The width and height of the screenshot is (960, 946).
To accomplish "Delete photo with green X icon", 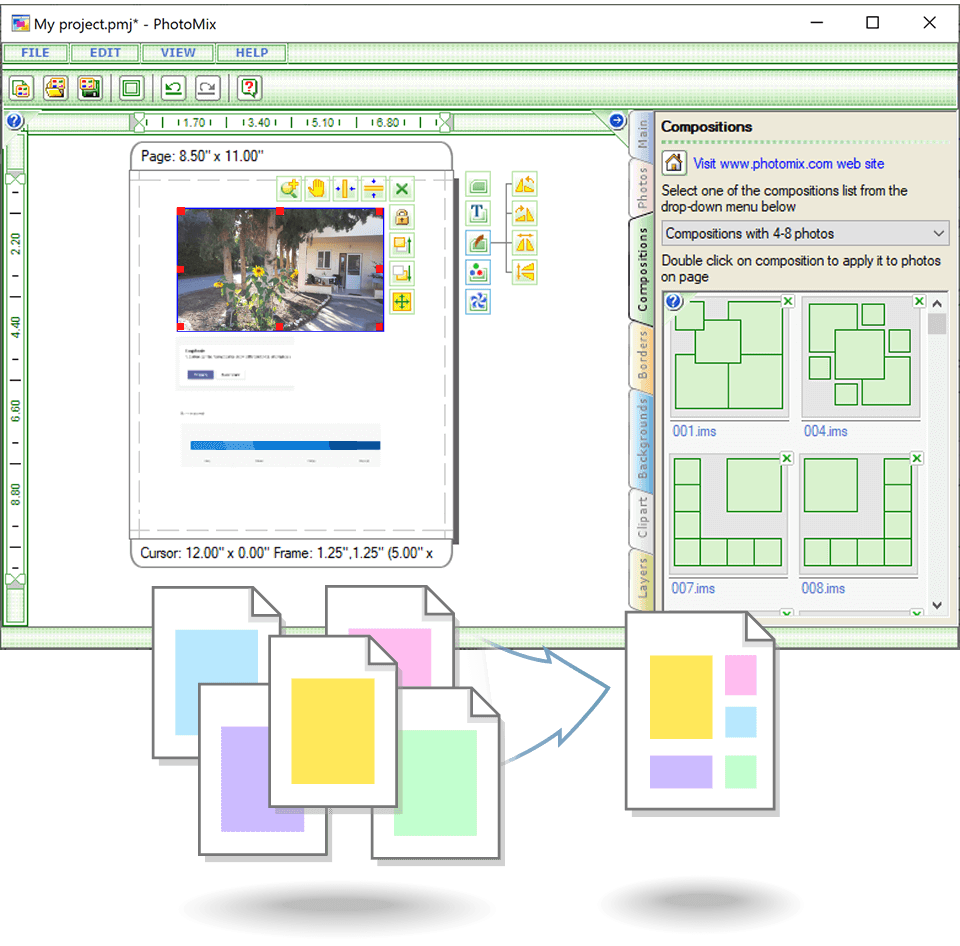I will pyautogui.click(x=402, y=189).
